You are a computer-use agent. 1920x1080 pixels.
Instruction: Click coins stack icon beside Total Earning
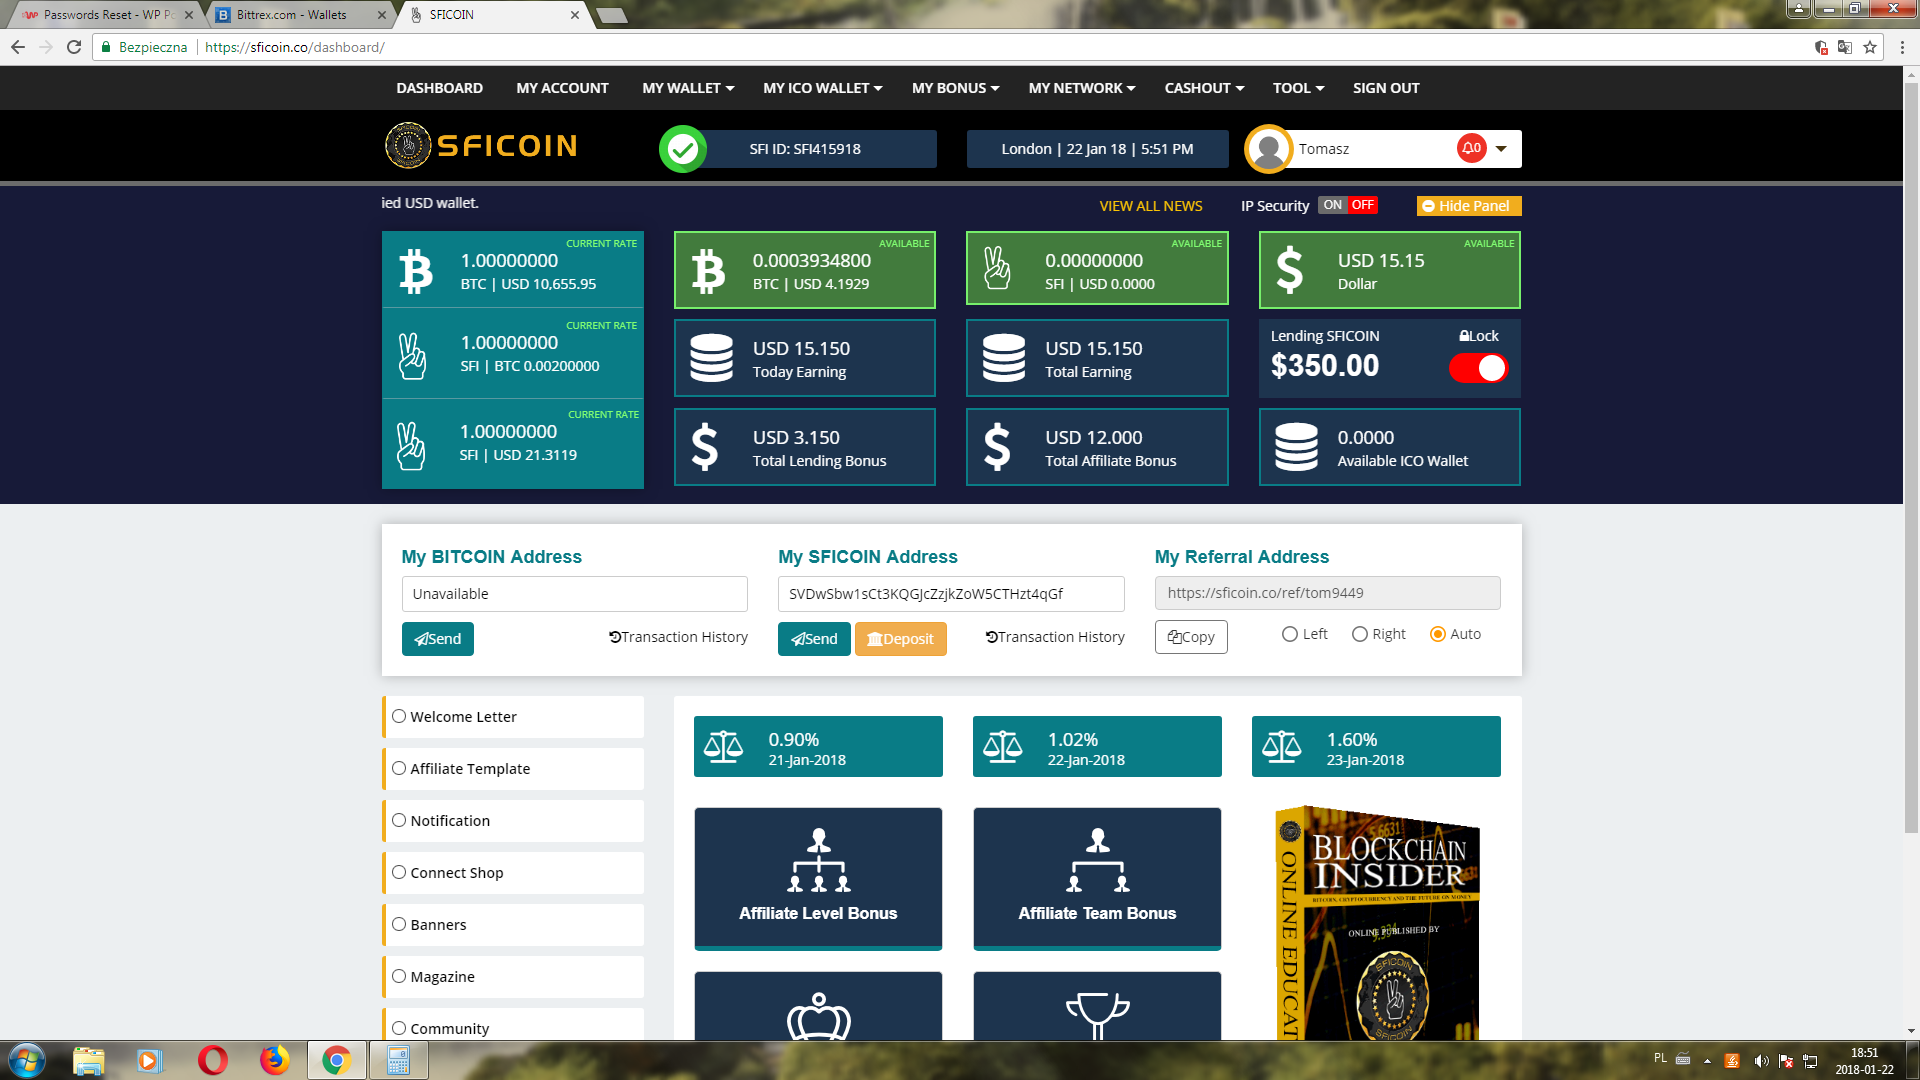(x=1004, y=358)
